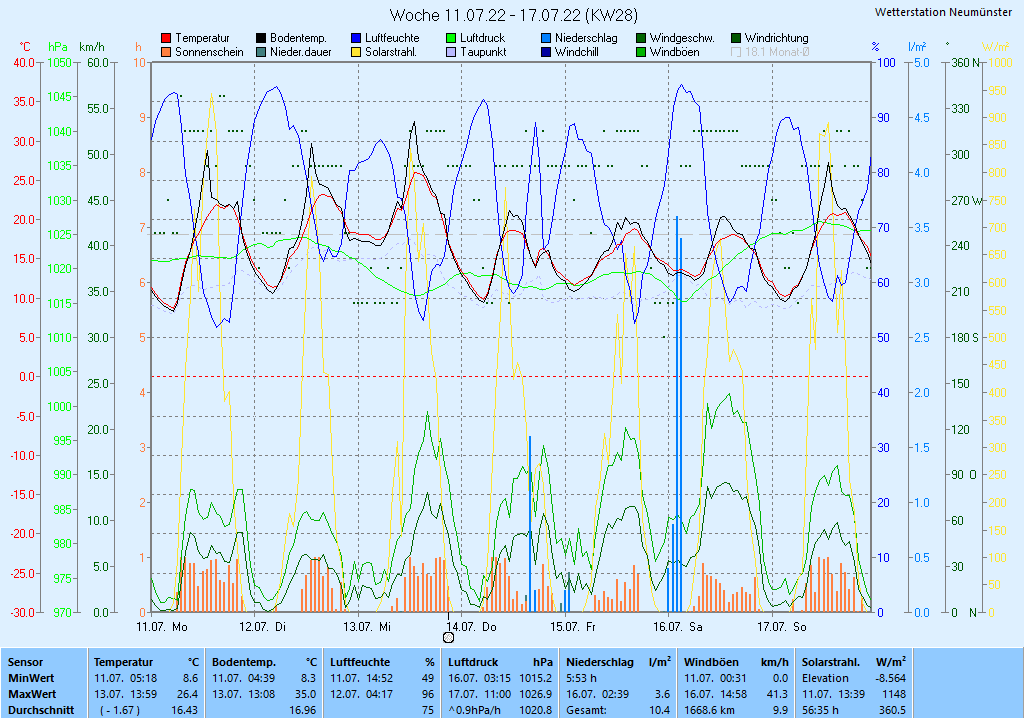The height and width of the screenshot is (718, 1024).
Task: Click the red °C axis unit label
Action: coord(25,47)
